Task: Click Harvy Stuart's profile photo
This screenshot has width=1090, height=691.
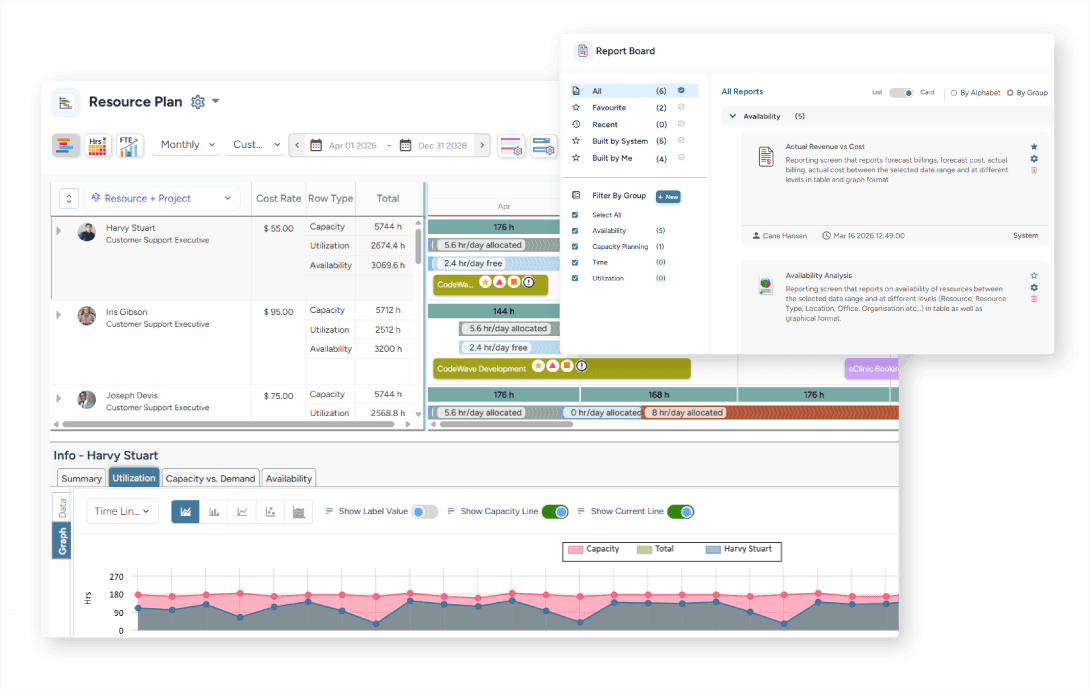Action: point(87,232)
